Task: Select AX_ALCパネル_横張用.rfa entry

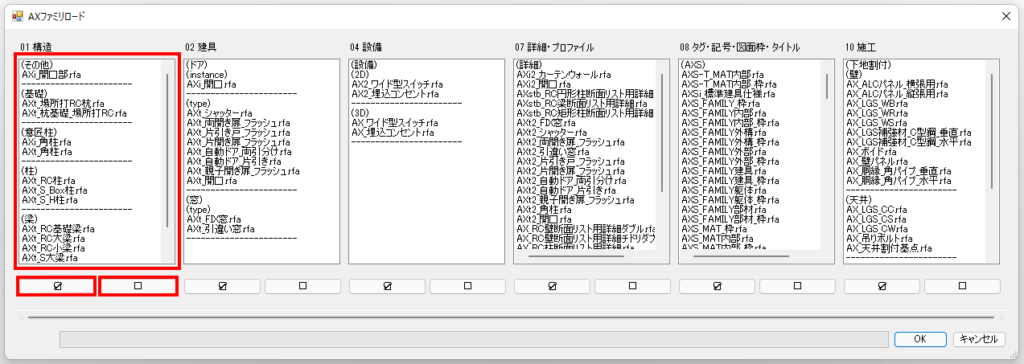Action: (x=897, y=84)
